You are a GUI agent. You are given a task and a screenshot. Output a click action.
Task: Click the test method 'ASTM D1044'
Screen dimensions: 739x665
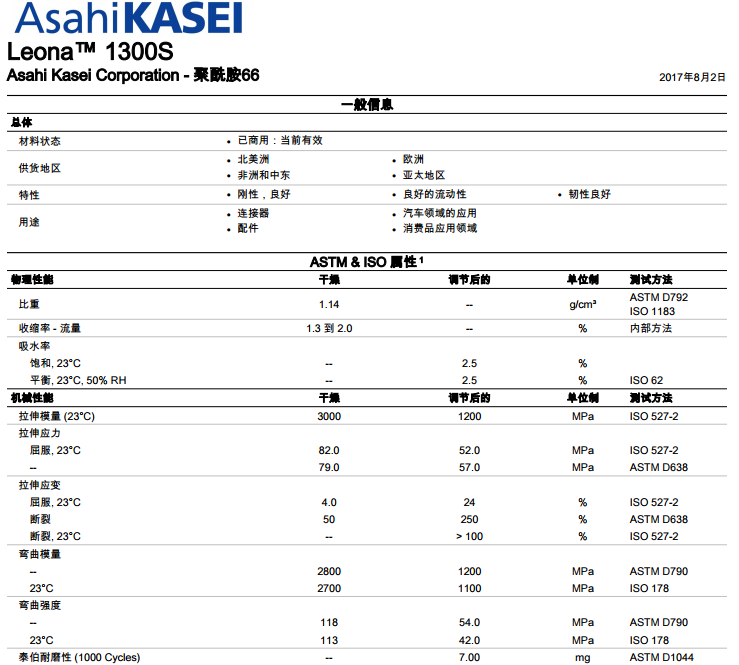(x=661, y=657)
